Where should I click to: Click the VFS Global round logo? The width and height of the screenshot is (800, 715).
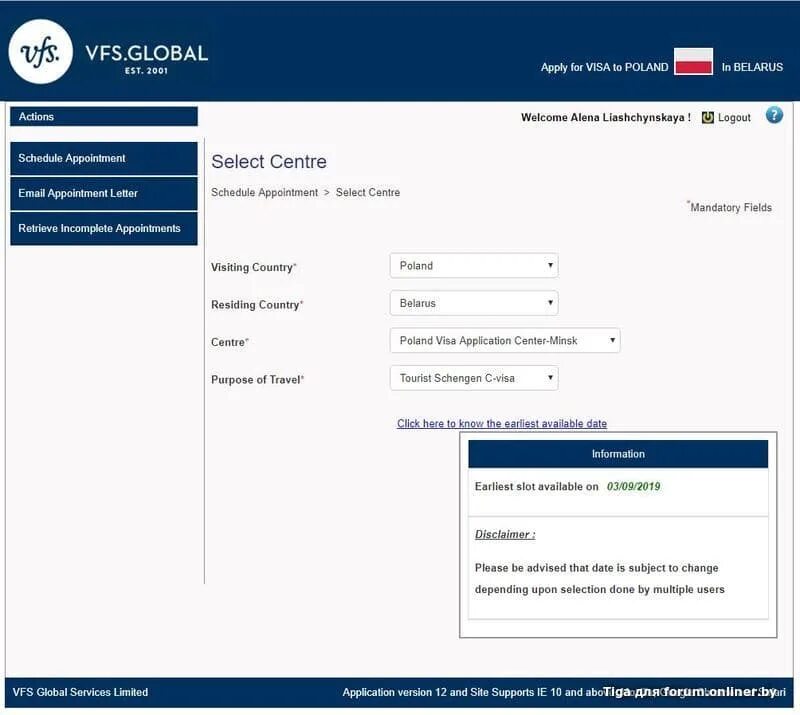(41, 52)
